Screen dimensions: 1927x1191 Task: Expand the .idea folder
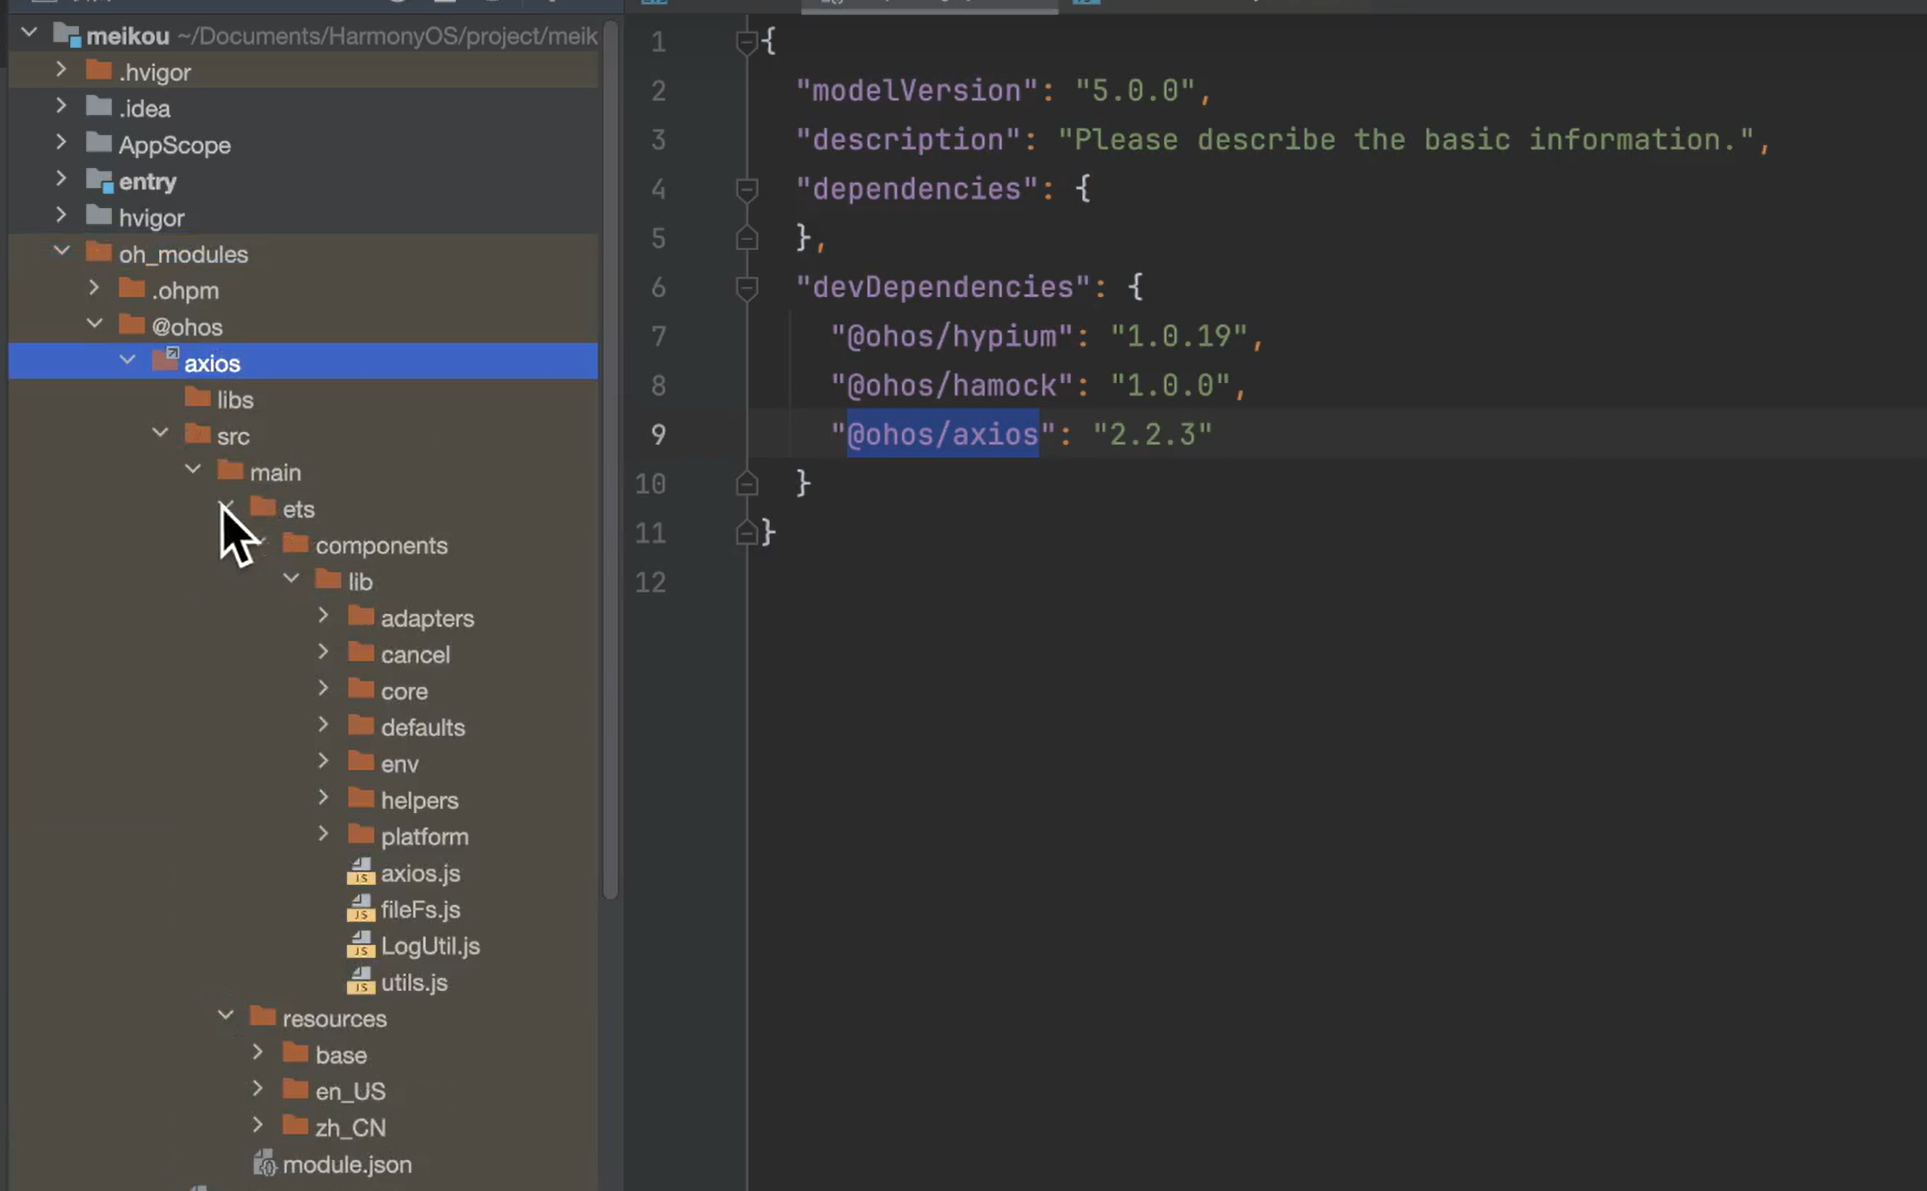(x=61, y=107)
